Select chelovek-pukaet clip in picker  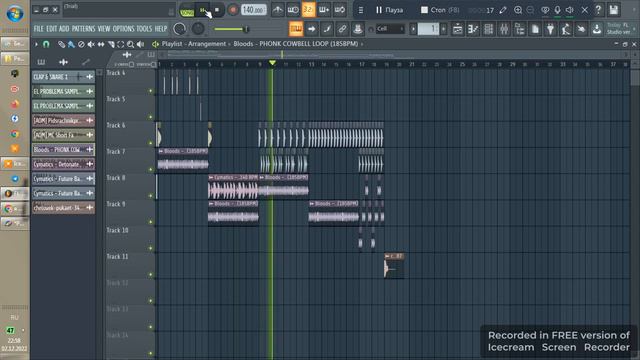[x=63, y=208]
